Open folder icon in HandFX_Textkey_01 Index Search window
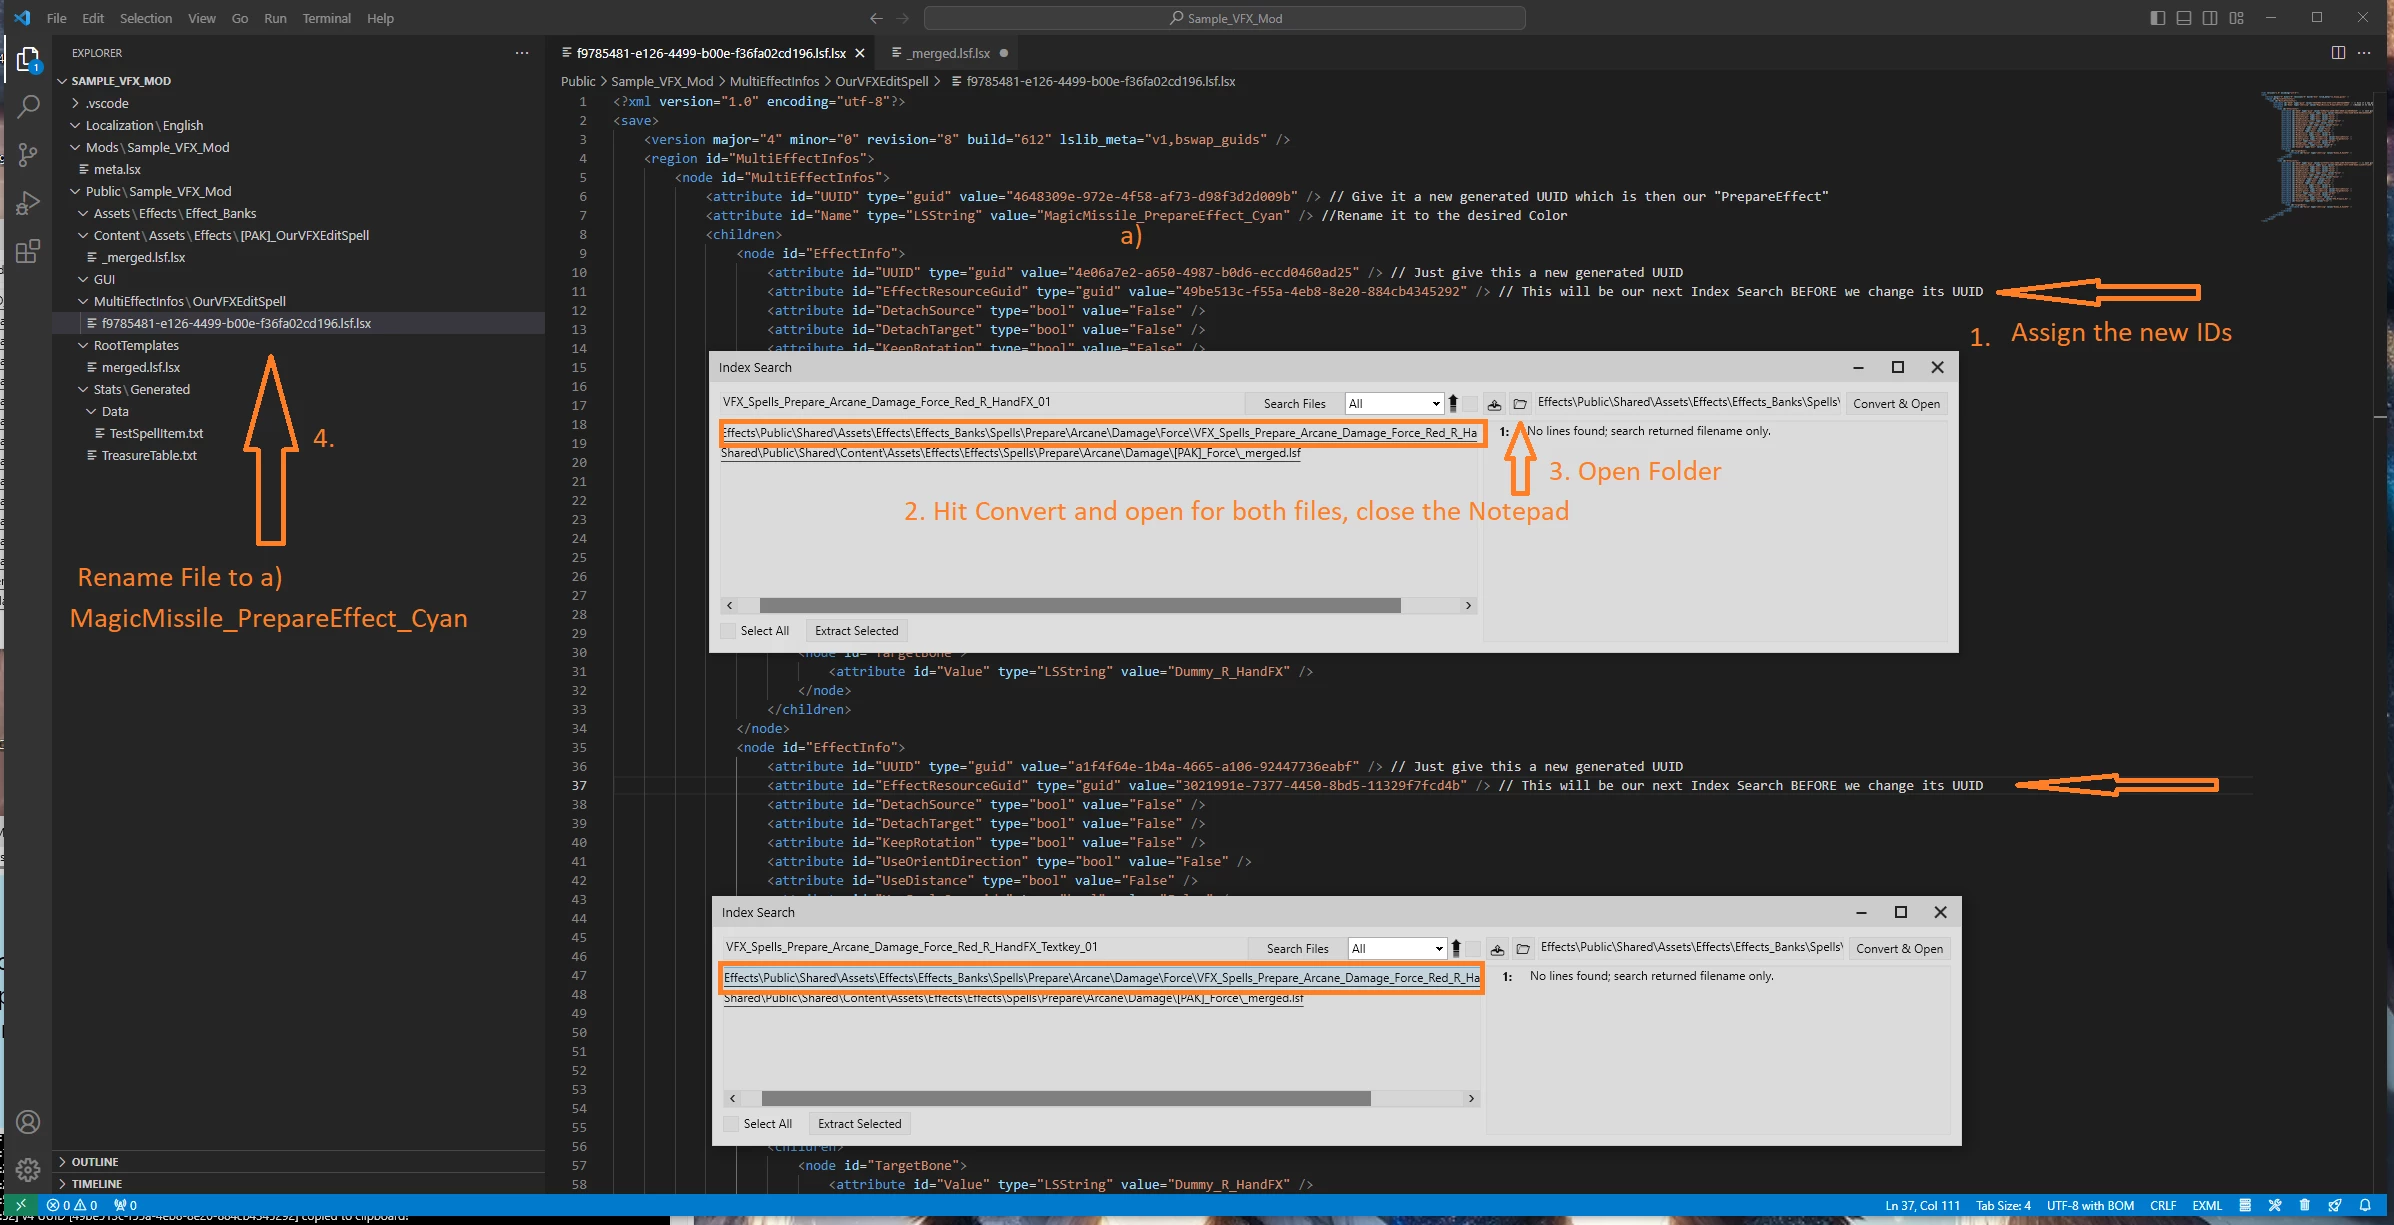The width and height of the screenshot is (2394, 1225). (1523, 949)
